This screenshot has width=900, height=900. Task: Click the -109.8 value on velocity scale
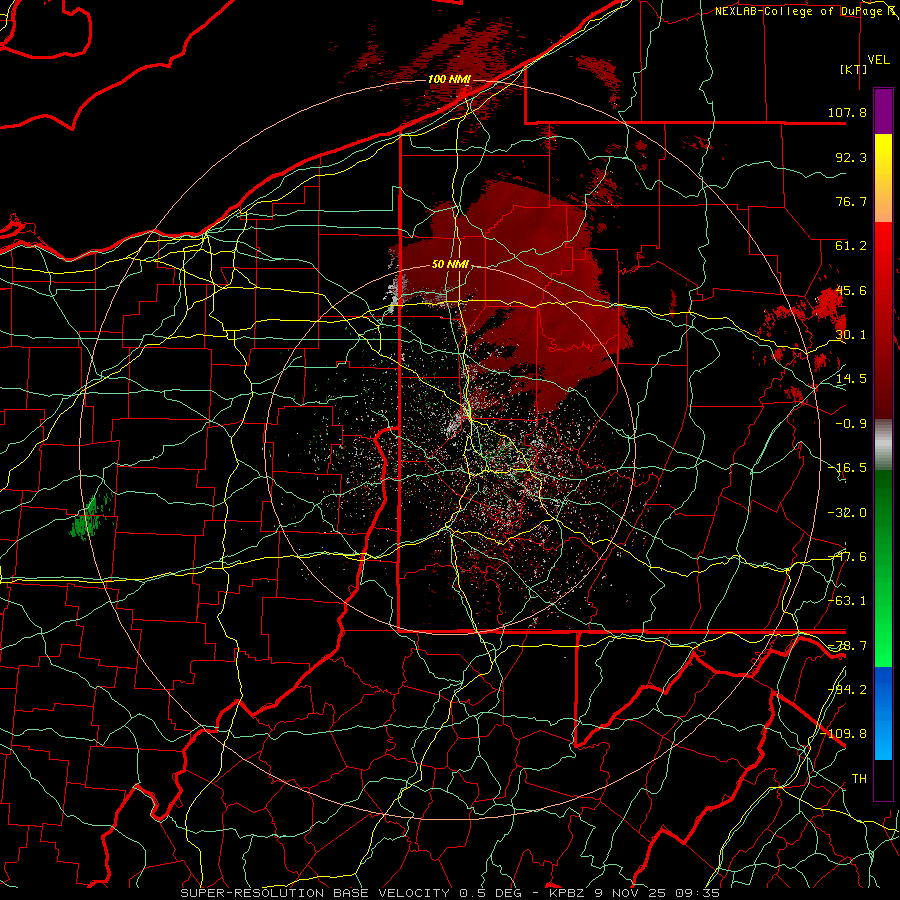(x=844, y=734)
